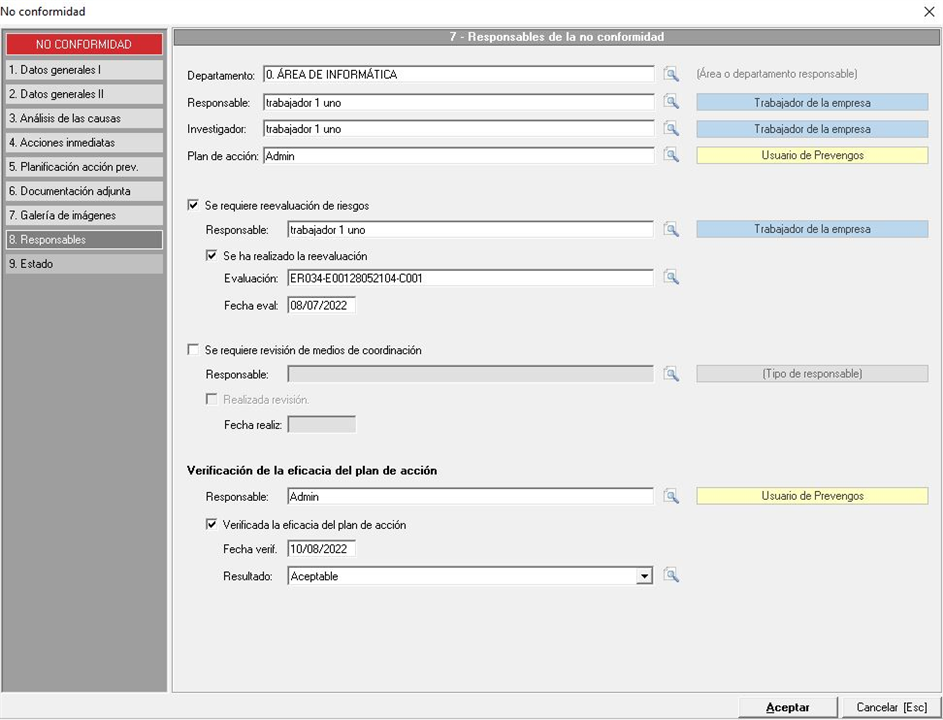Click lookup icon for reevaluación Responsable field
The width and height of the screenshot is (943, 720).
[671, 230]
